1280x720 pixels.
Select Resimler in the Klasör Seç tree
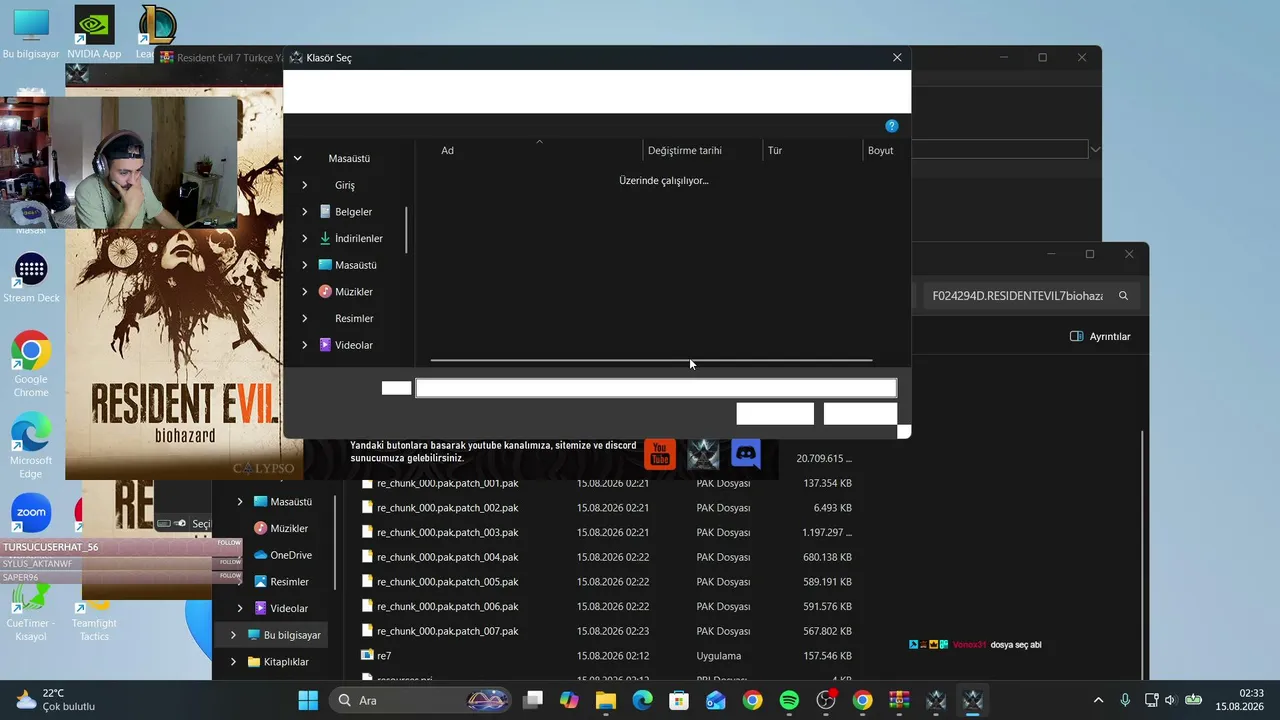[x=355, y=318]
